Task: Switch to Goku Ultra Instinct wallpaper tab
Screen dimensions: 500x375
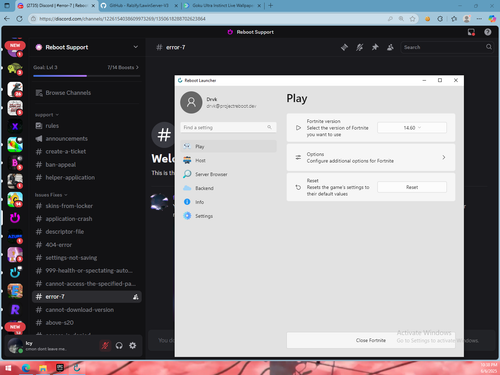Action: 222,6
